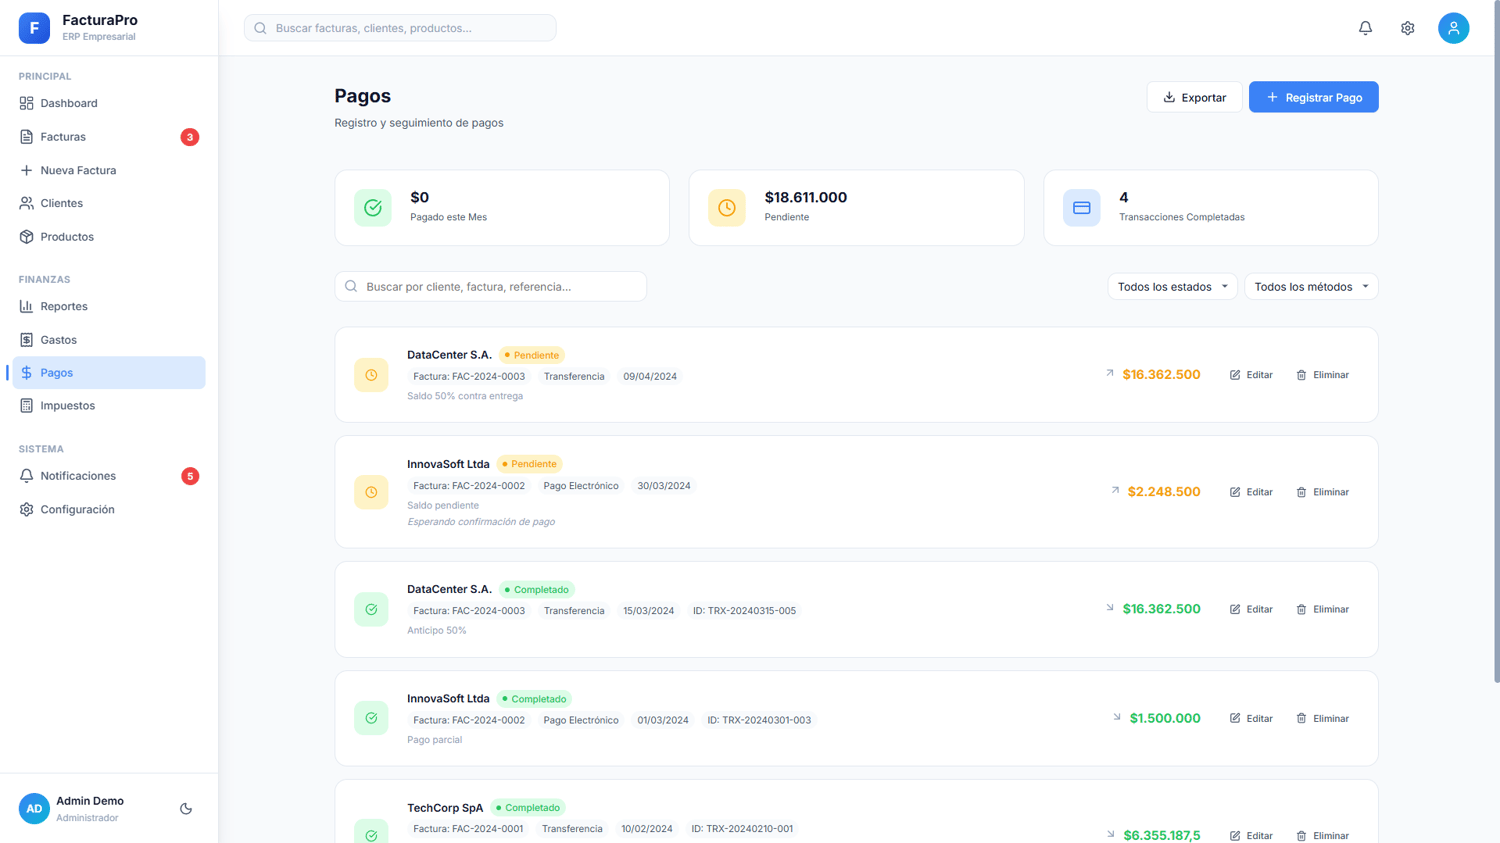Click the Admin Demo AD avatar
The height and width of the screenshot is (843, 1500).
[34, 809]
